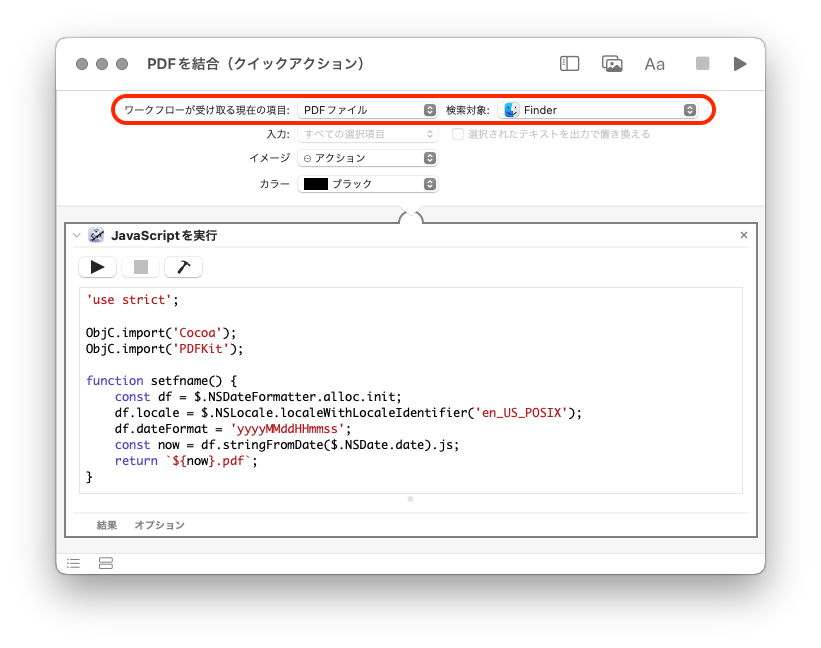The image size is (821, 648).
Task: Click the return `${now}.pdf` line
Action: click(186, 461)
